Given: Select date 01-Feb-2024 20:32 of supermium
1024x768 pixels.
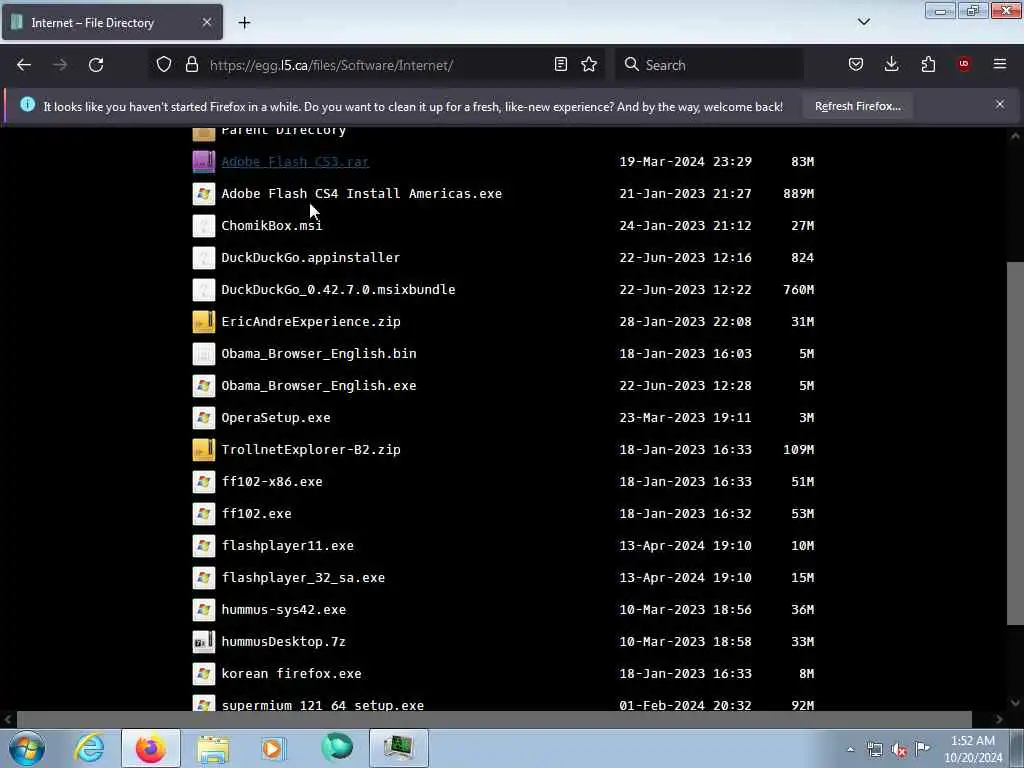Looking at the screenshot, I should (x=685, y=705).
